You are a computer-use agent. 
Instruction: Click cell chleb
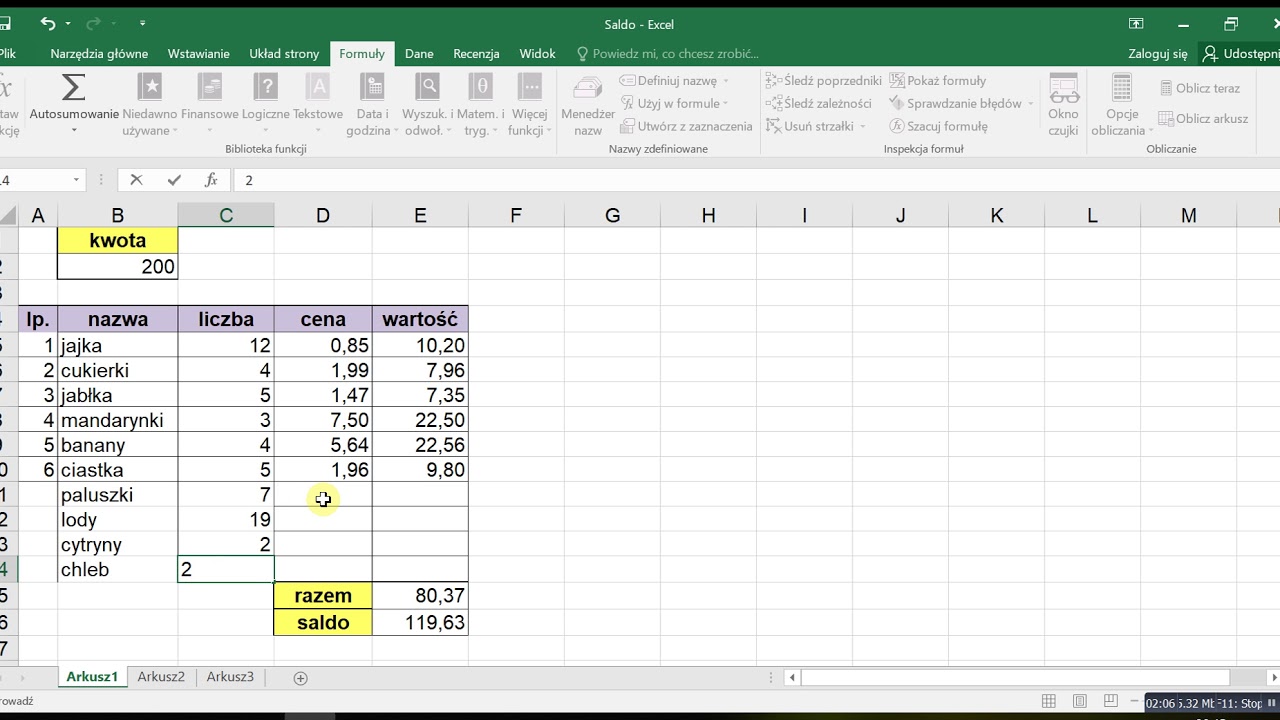pos(118,570)
